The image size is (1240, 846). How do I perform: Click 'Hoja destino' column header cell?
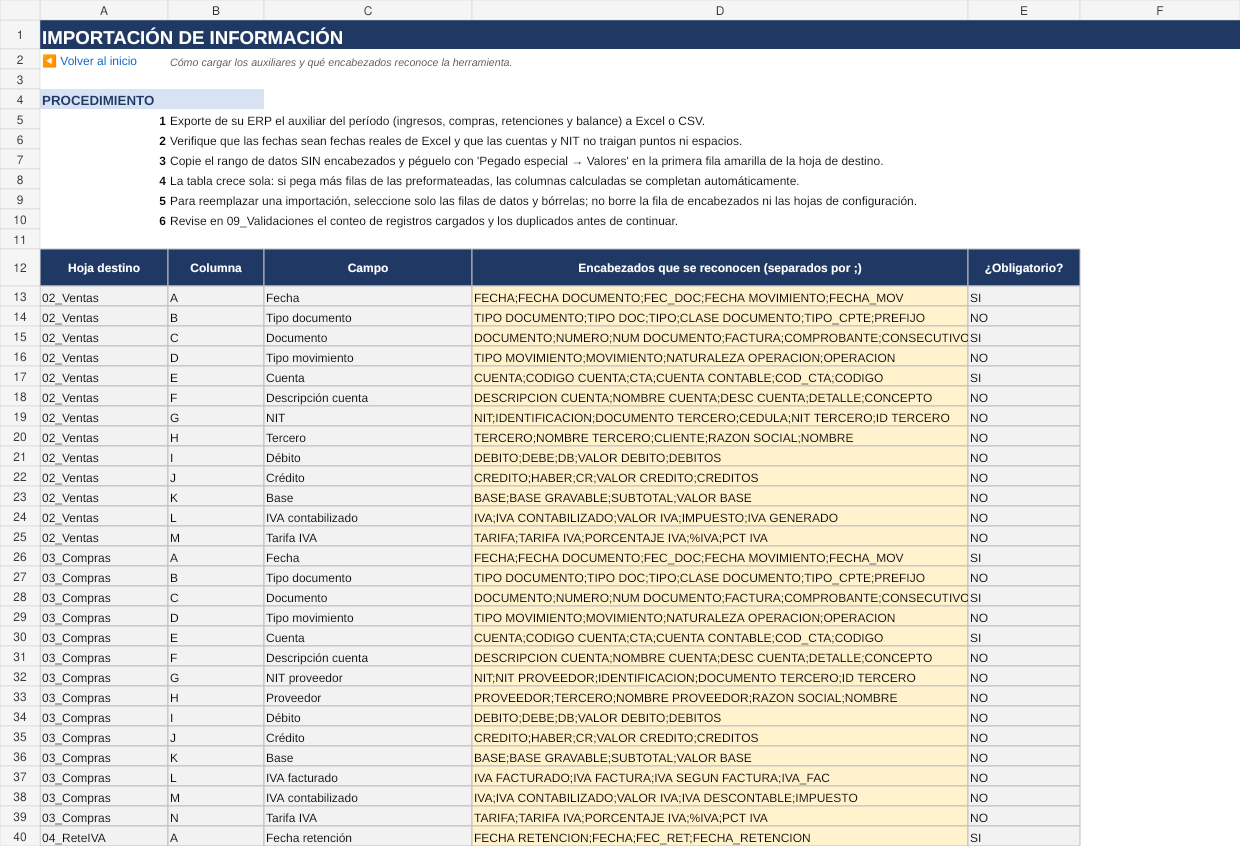coord(104,268)
